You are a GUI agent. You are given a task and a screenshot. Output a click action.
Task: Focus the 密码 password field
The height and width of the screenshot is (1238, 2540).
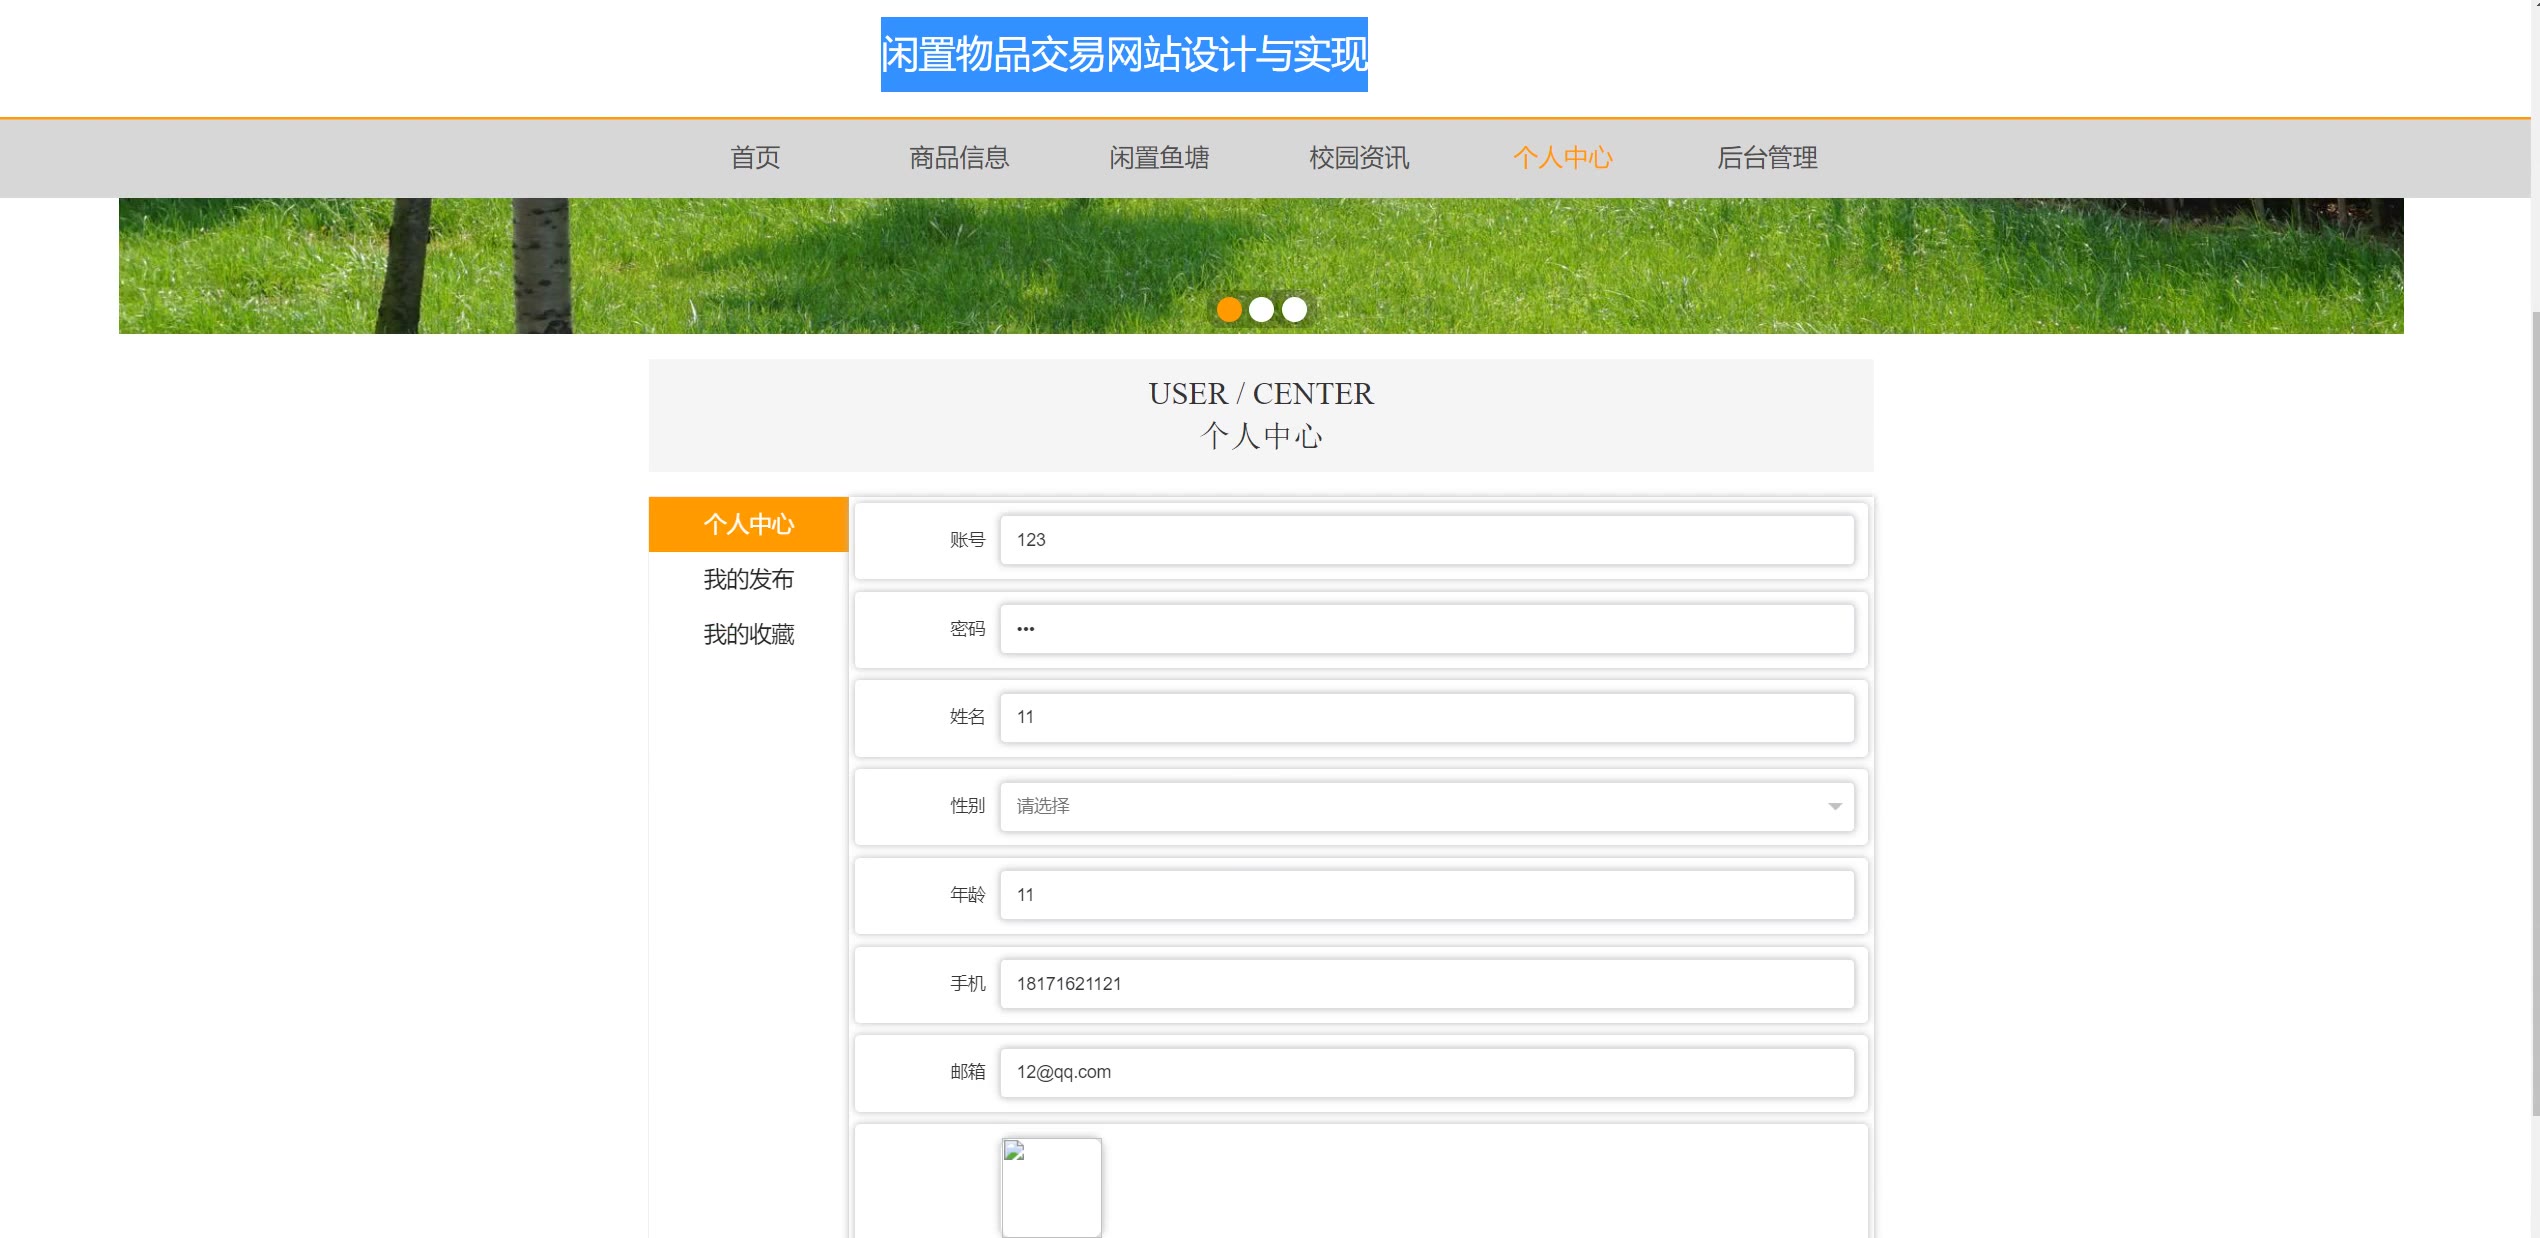(x=1425, y=629)
